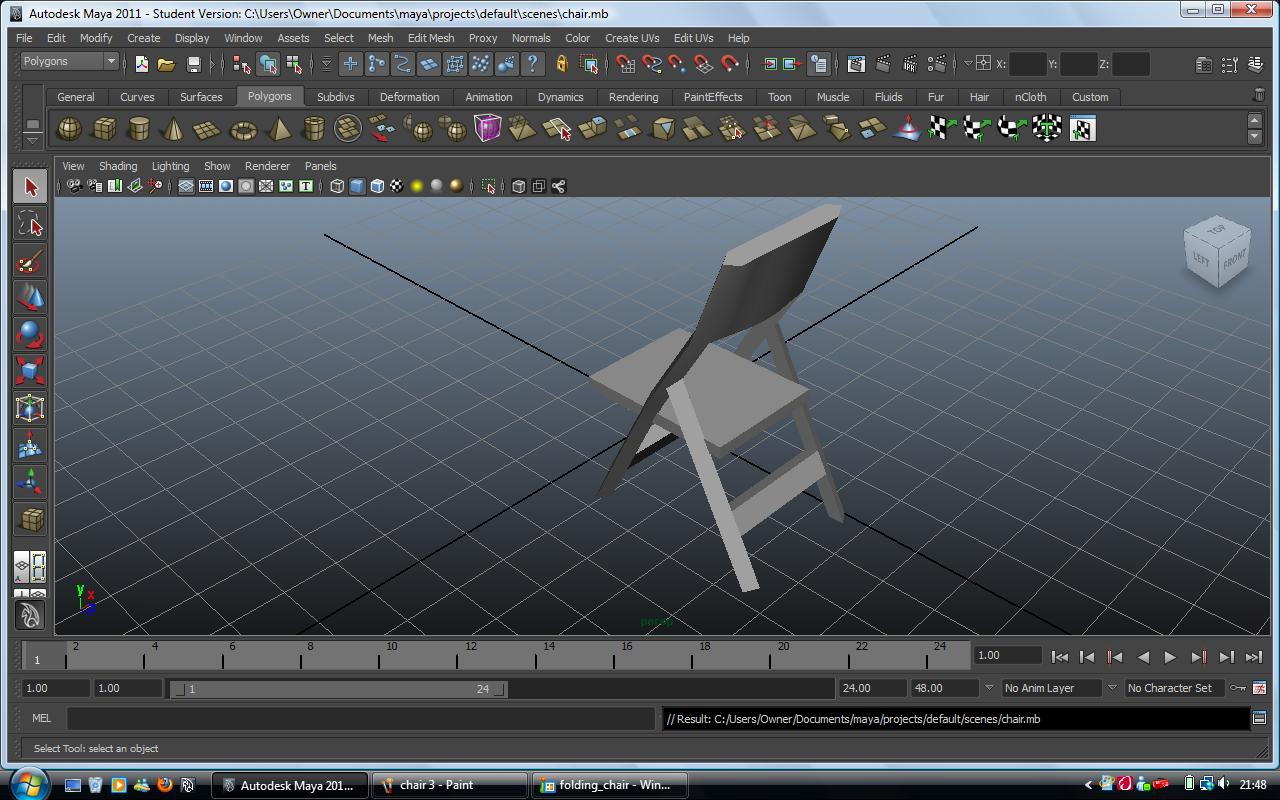Screen dimensions: 1280x800
Task: Create a polygon sphere from the shelf
Action: click(x=69, y=129)
